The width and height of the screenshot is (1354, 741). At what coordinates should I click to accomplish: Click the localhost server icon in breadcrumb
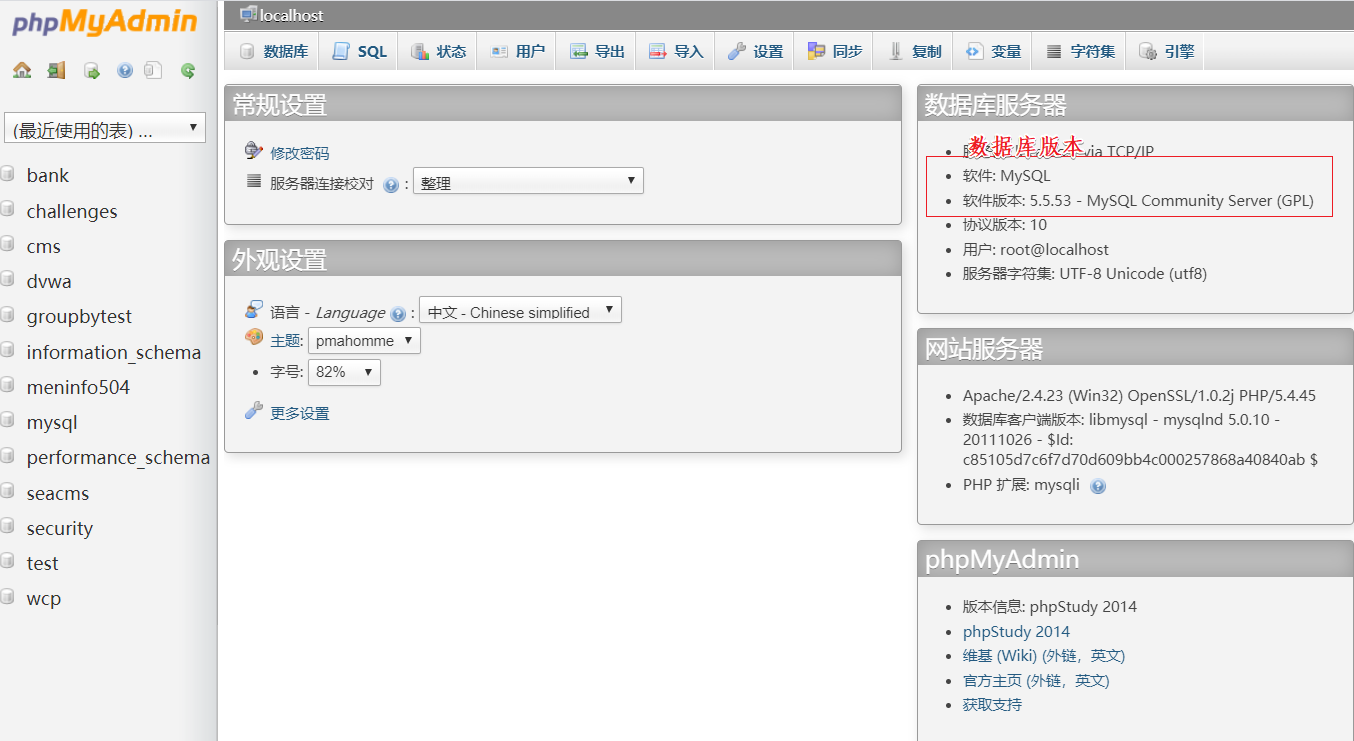coord(248,14)
